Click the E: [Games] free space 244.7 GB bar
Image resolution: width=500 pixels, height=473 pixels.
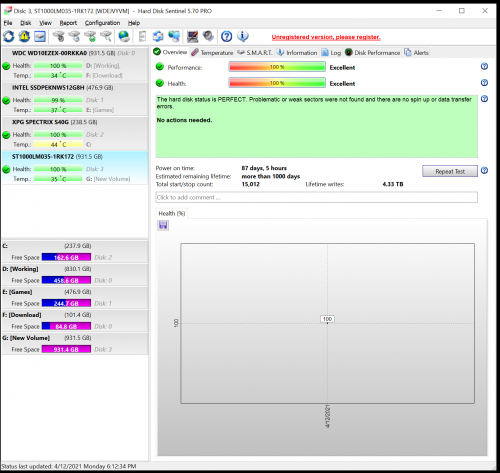[x=66, y=303]
